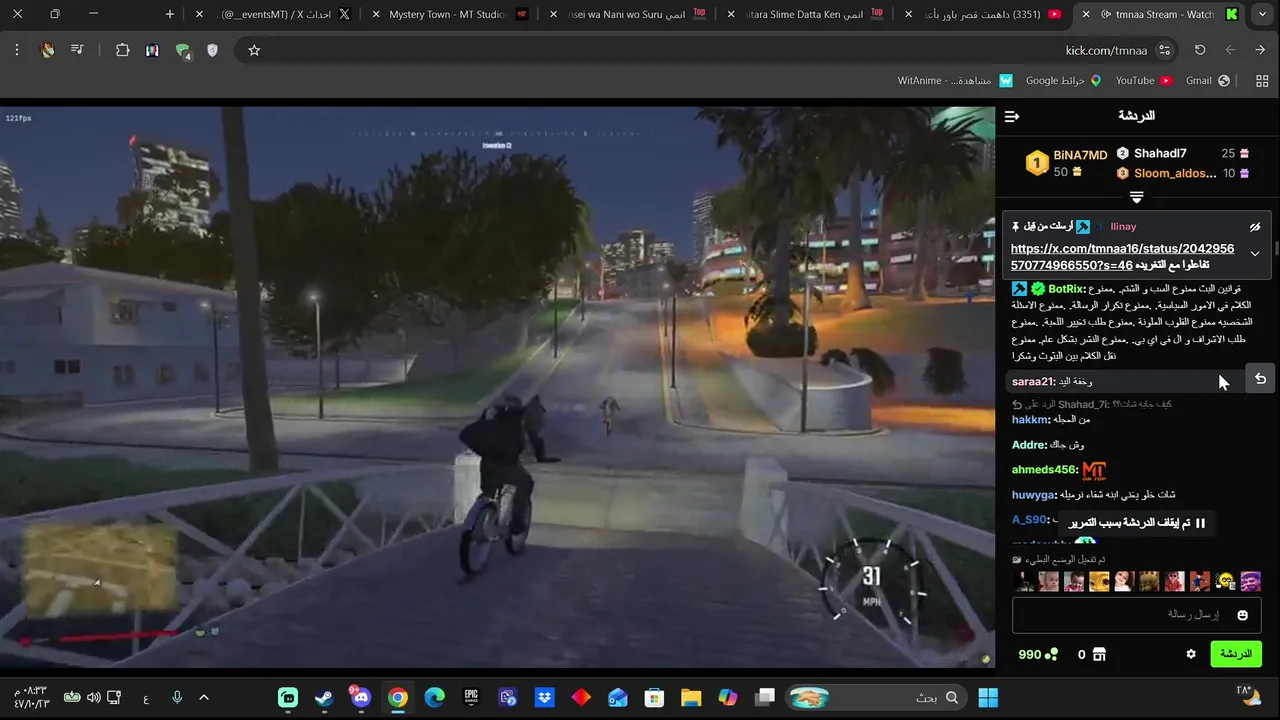Image resolution: width=1280 pixels, height=720 pixels.
Task: Open Chrome profile avatar
Action: [x=47, y=50]
